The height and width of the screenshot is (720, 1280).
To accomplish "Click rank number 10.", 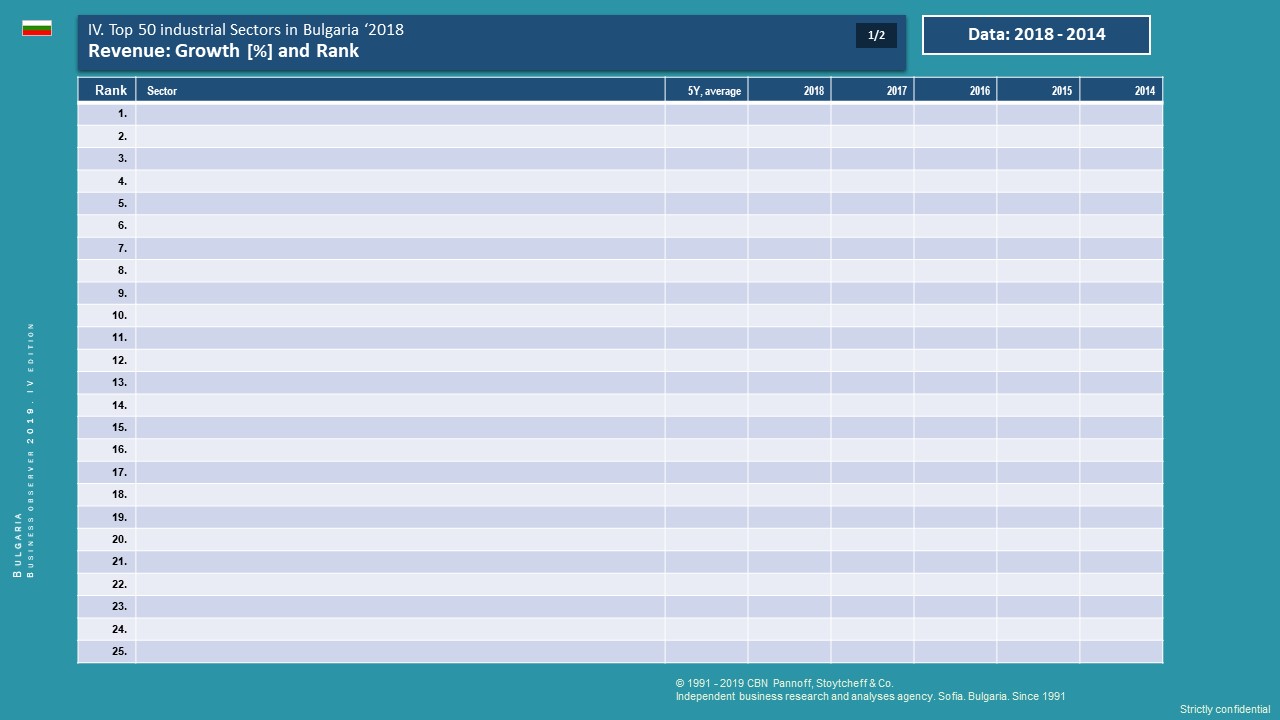I will point(119,315).
